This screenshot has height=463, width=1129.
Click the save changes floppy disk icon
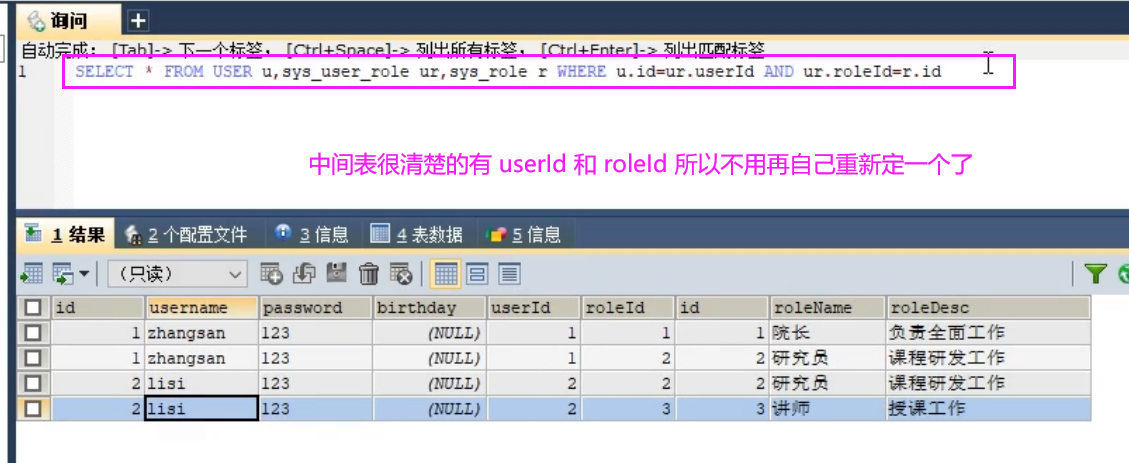coord(337,274)
